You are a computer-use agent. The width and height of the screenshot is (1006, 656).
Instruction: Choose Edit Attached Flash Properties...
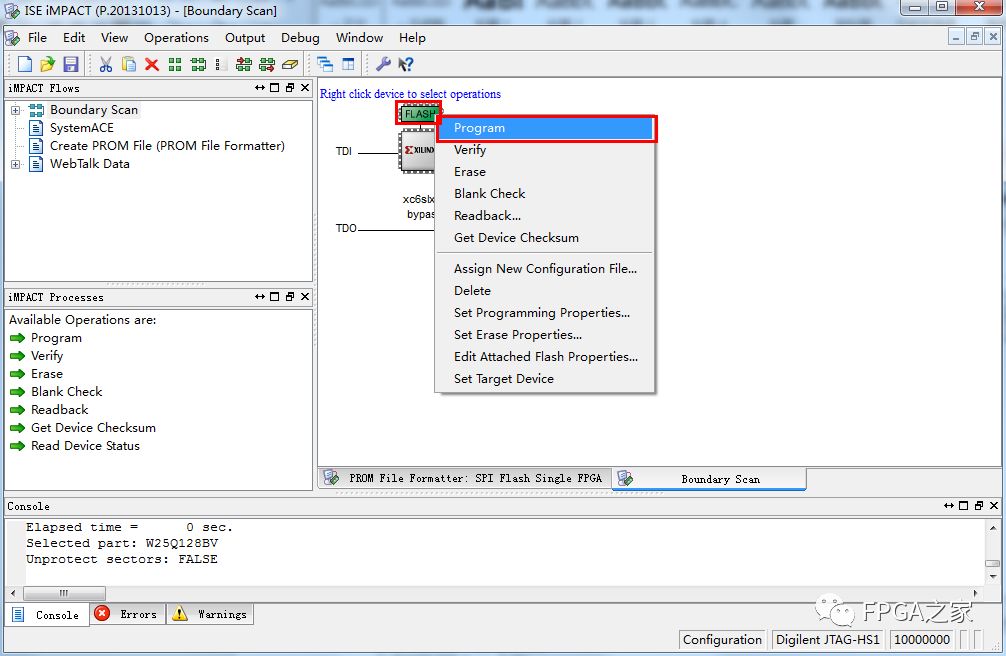click(x=545, y=357)
